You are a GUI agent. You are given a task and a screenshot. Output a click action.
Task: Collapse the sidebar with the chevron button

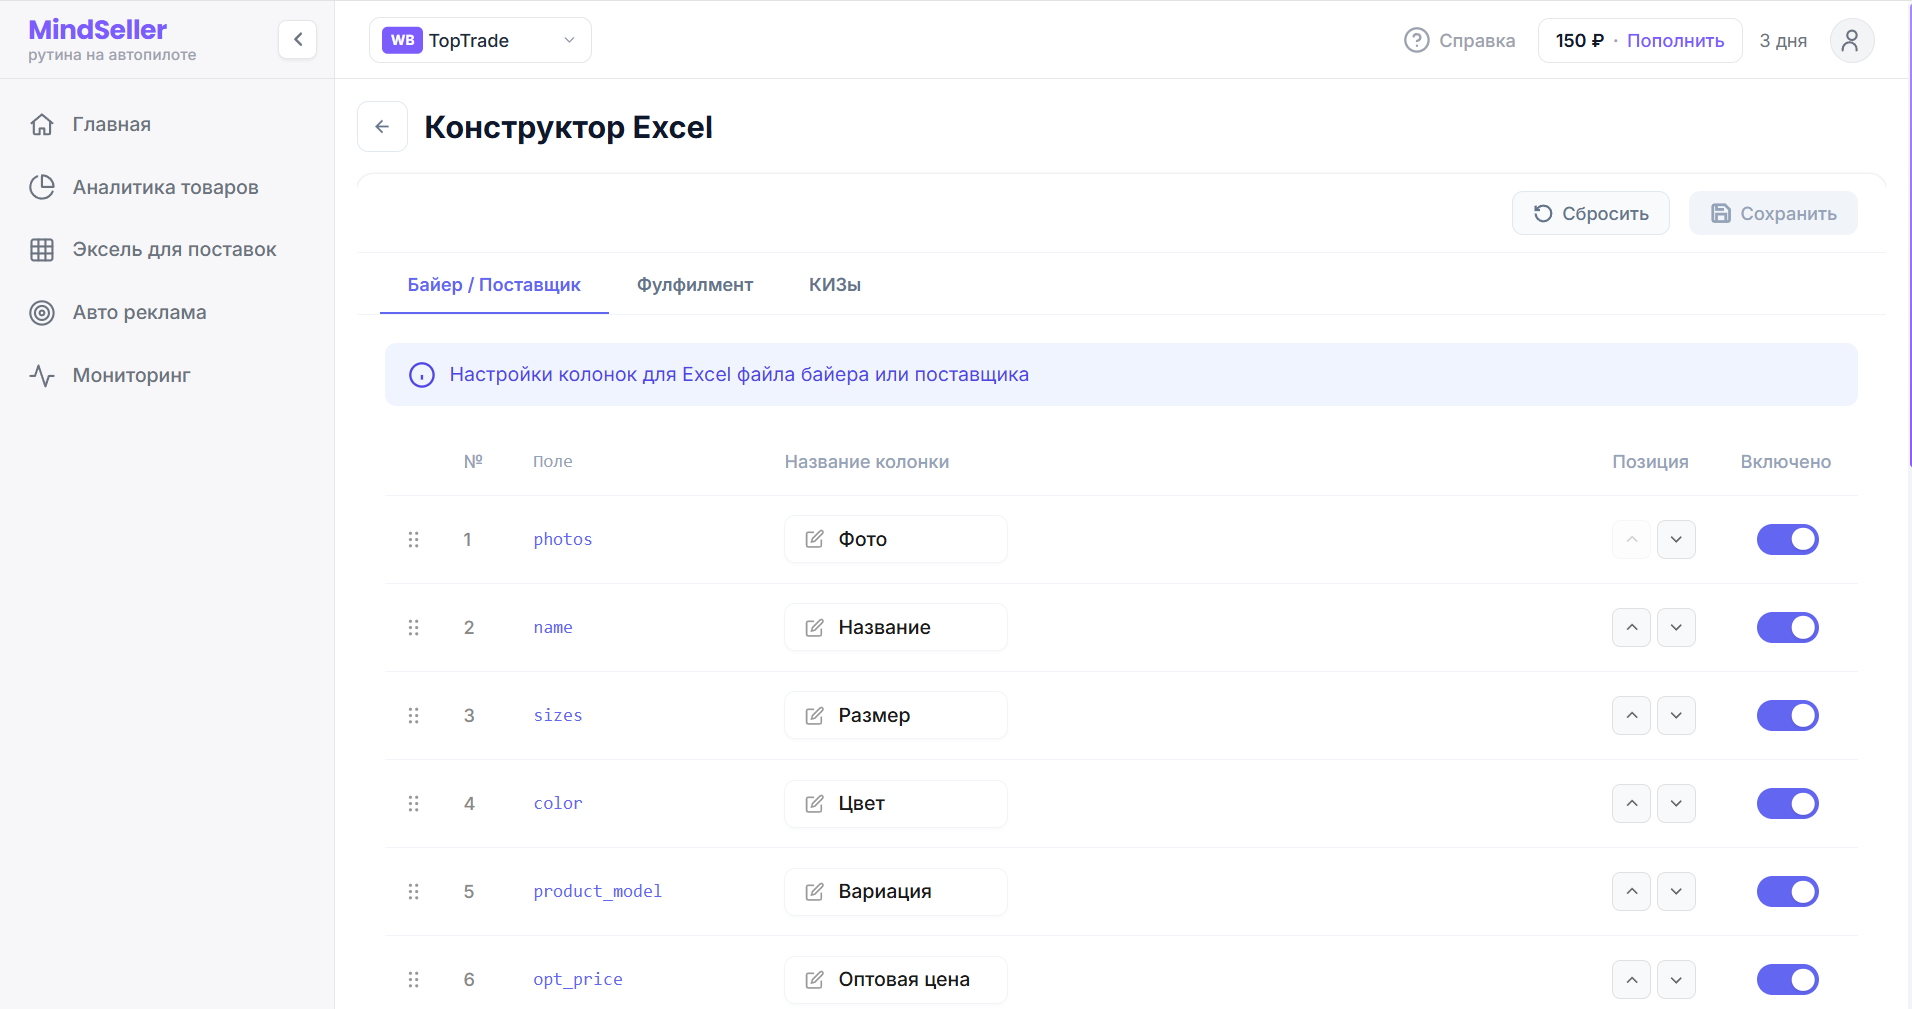click(x=297, y=40)
